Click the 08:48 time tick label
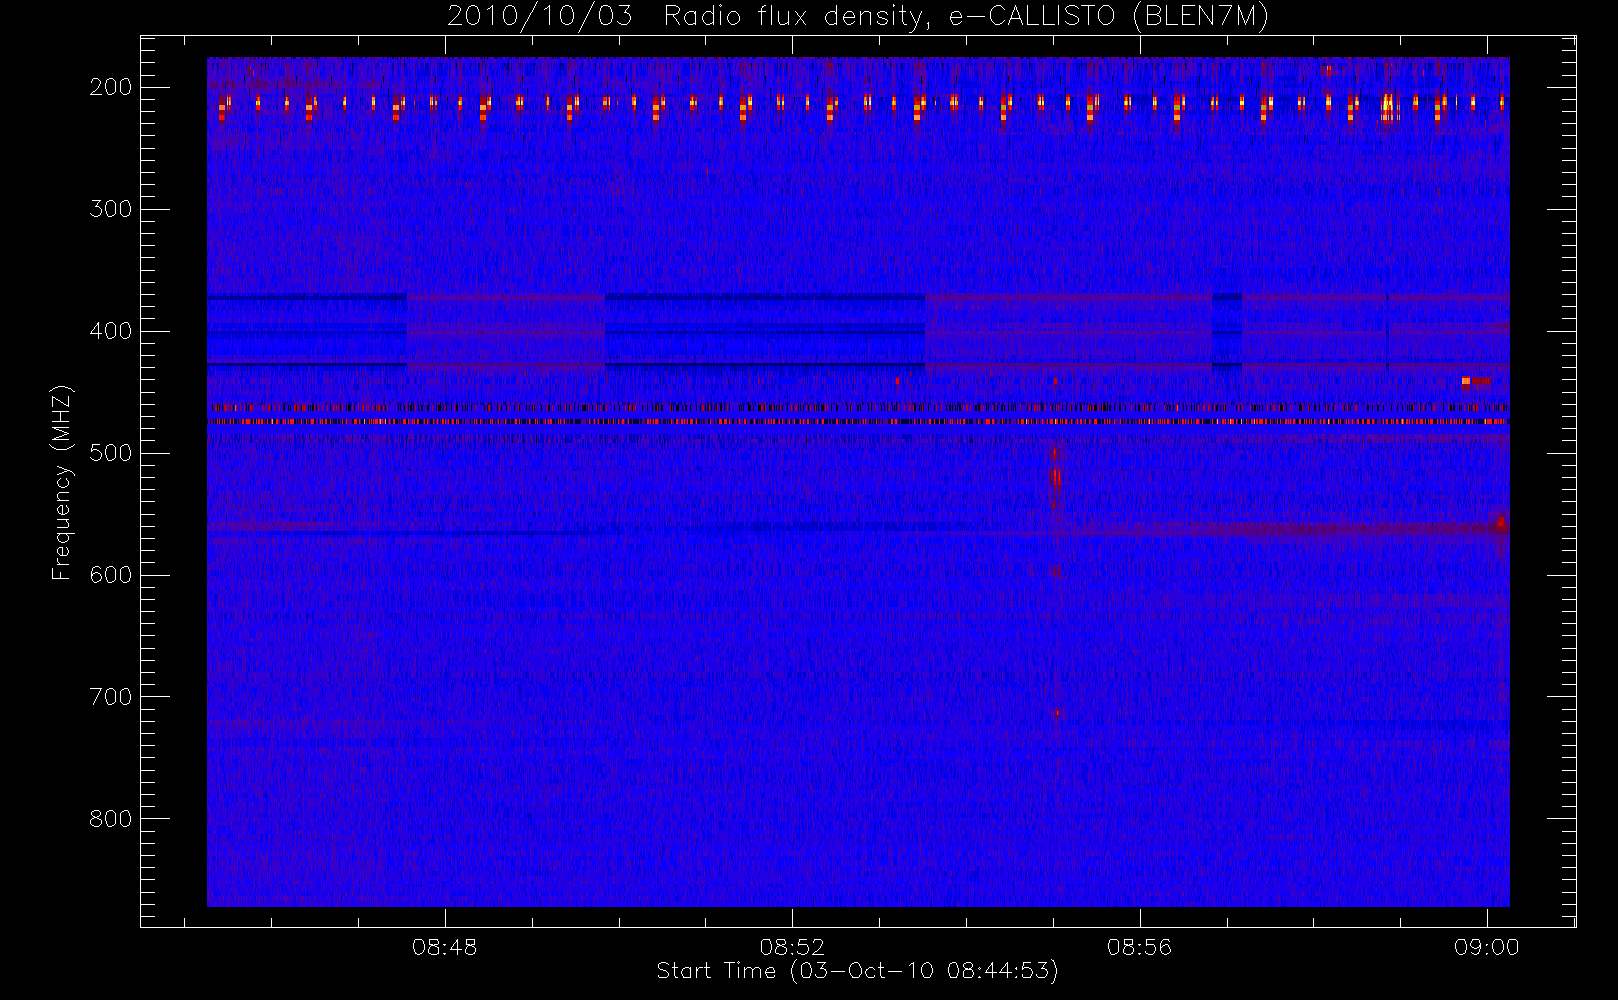Viewport: 1618px width, 1000px height. tap(445, 947)
